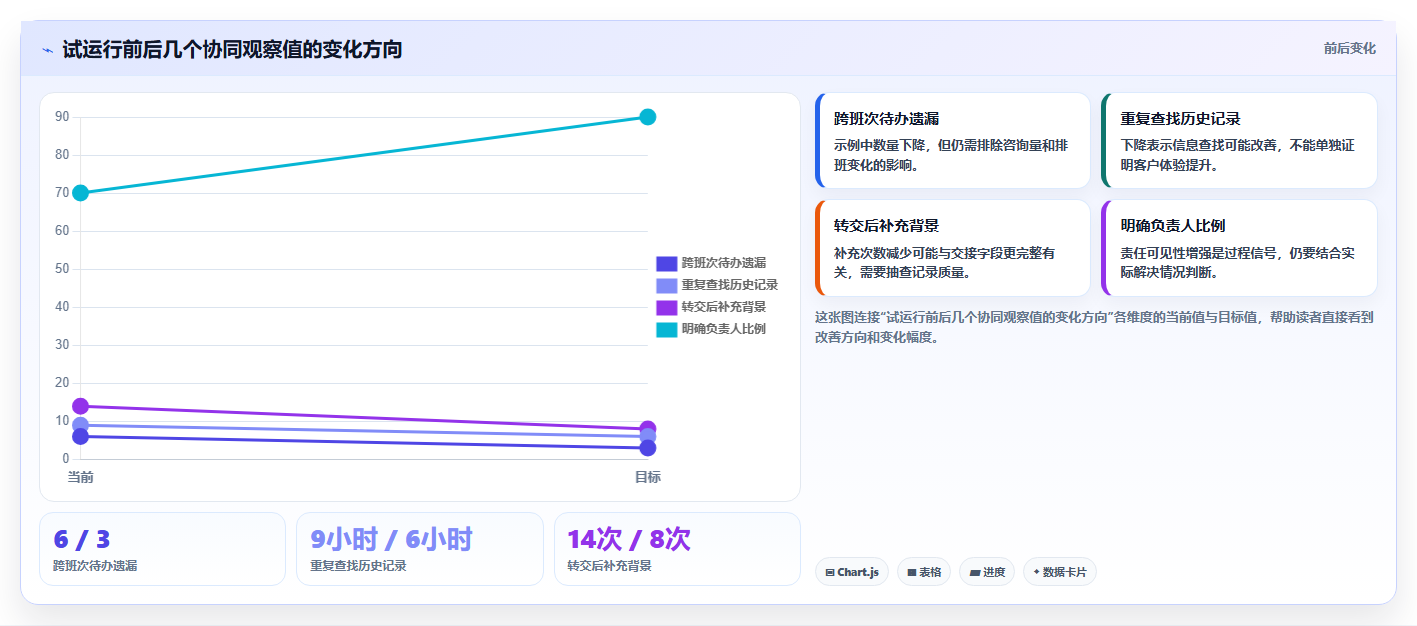Click the 9小时 / 6小时 stat value
1417x626 pixels.
391,540
